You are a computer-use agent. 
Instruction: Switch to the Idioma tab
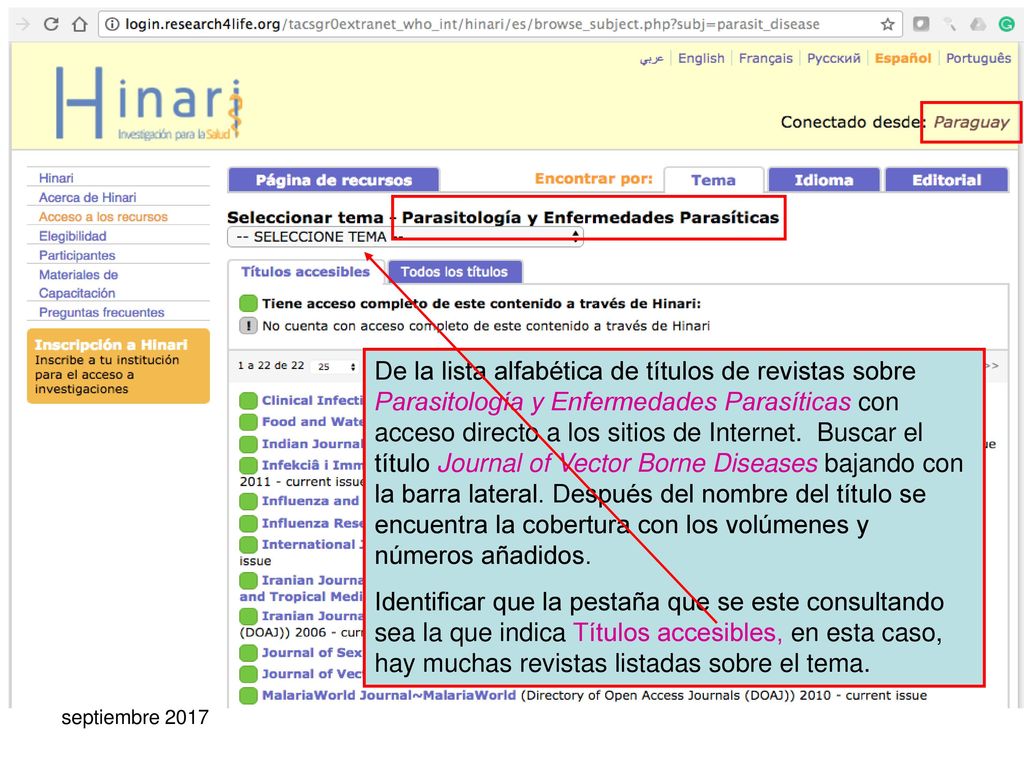pos(824,180)
